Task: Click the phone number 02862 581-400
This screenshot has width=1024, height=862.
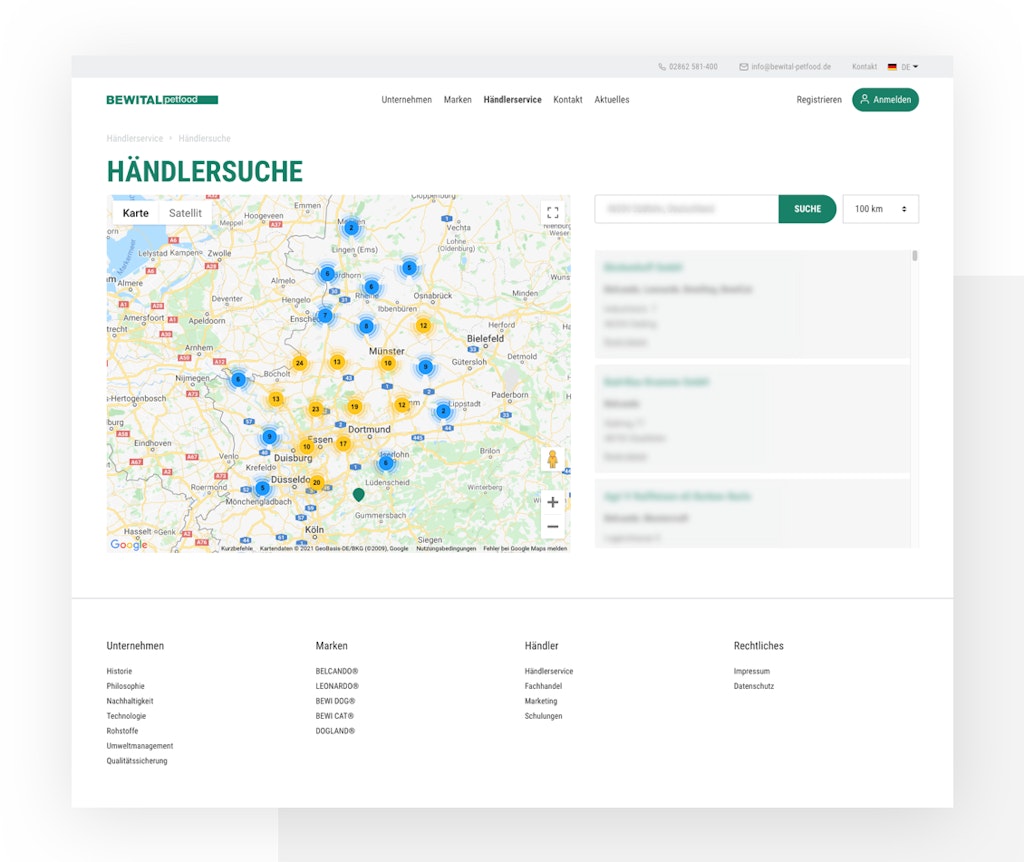Action: pos(693,67)
